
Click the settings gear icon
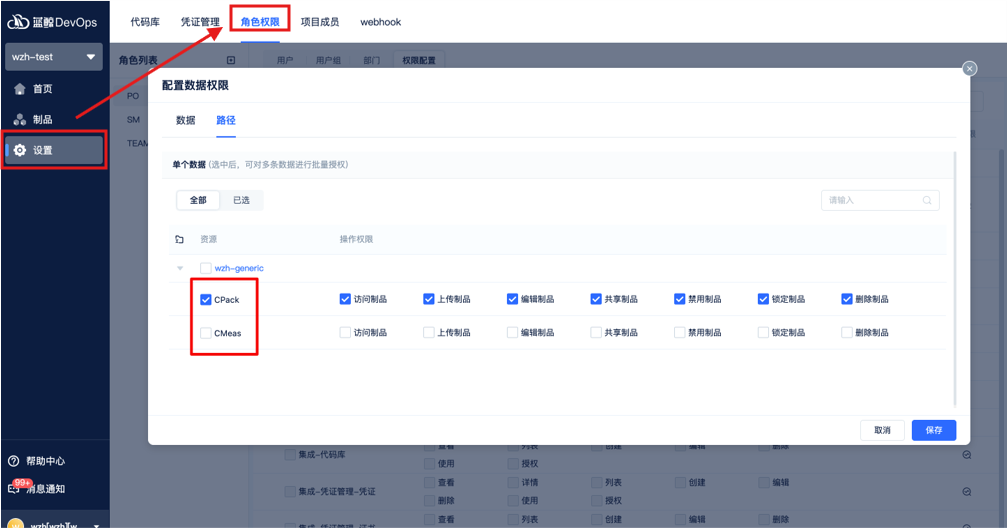pos(20,150)
